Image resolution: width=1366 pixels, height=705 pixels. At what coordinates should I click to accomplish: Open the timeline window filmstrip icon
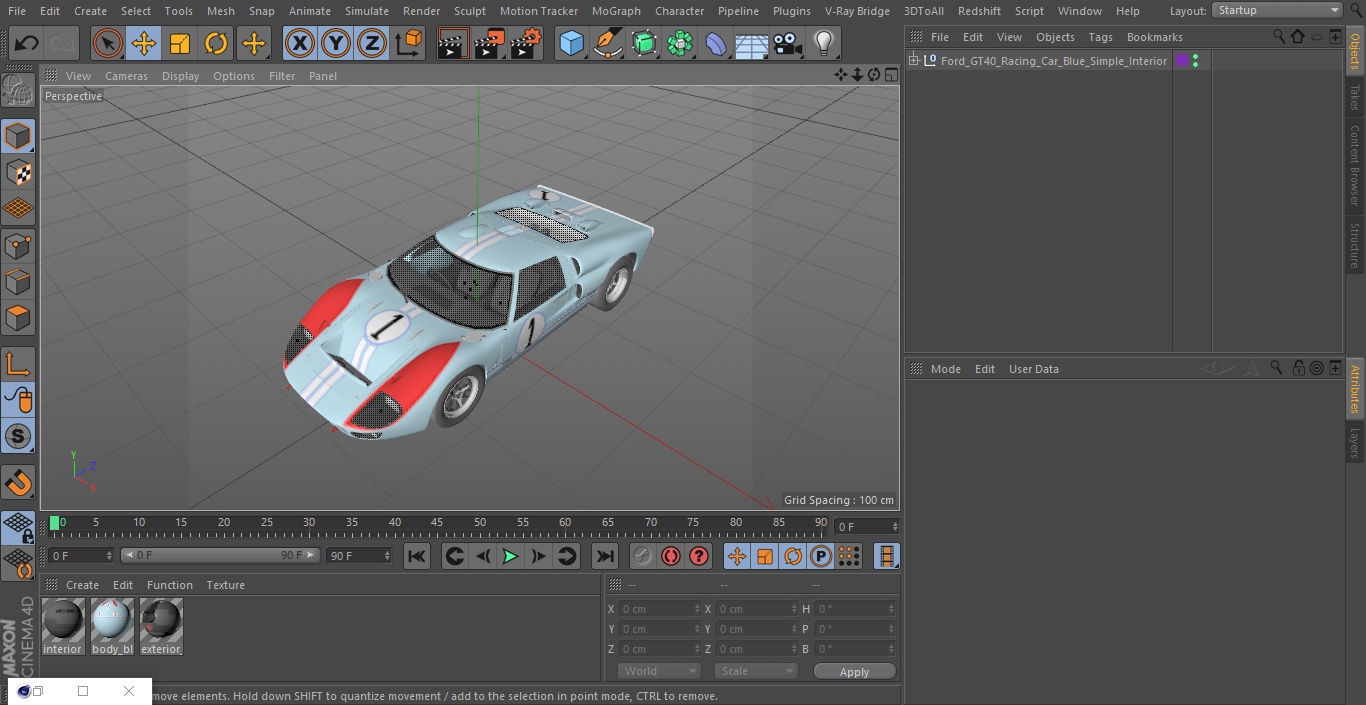point(886,556)
